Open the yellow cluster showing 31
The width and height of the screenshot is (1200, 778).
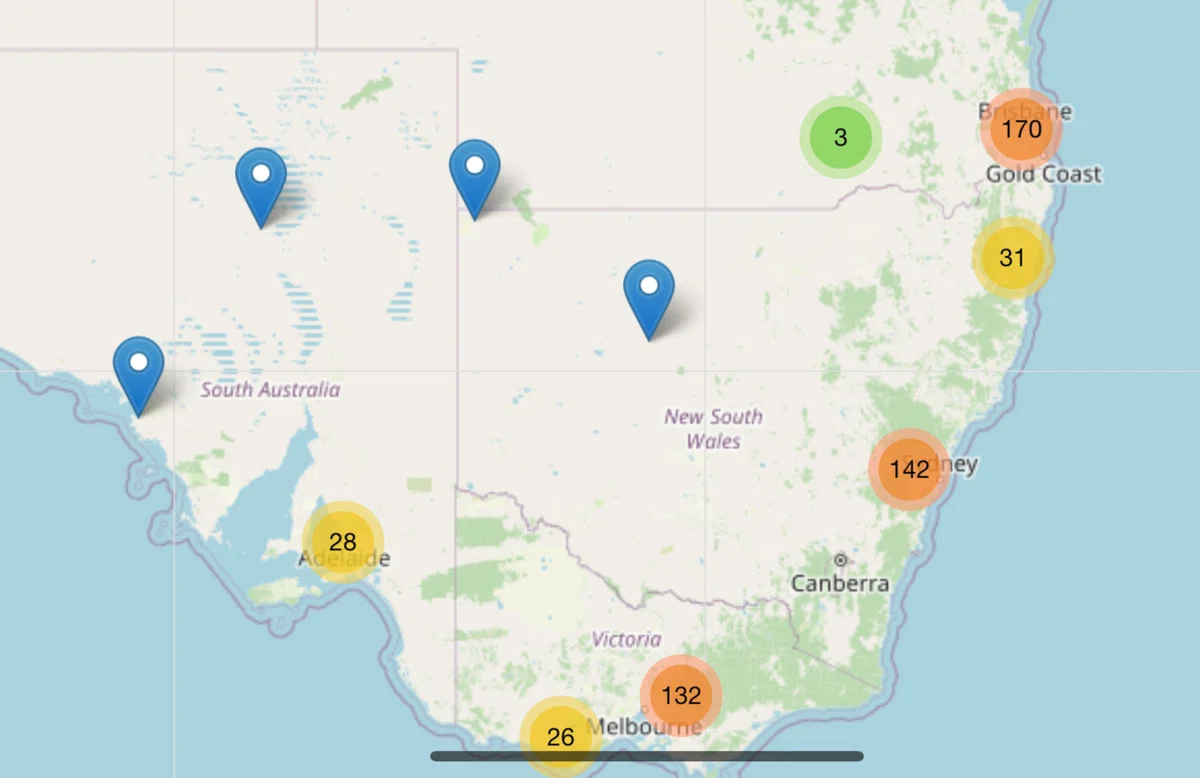(x=1012, y=258)
